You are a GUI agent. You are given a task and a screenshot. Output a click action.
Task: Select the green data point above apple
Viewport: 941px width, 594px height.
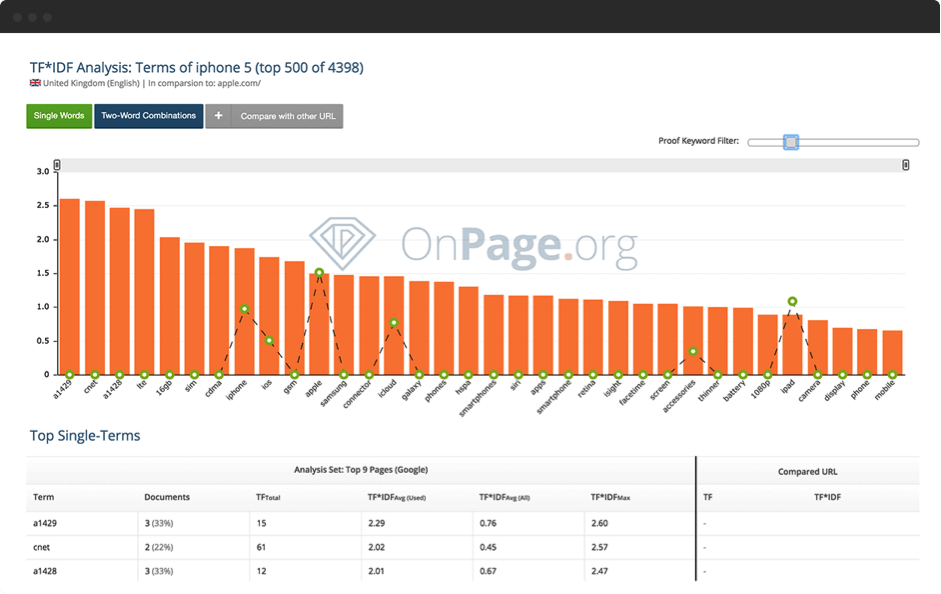pyautogui.click(x=319, y=272)
